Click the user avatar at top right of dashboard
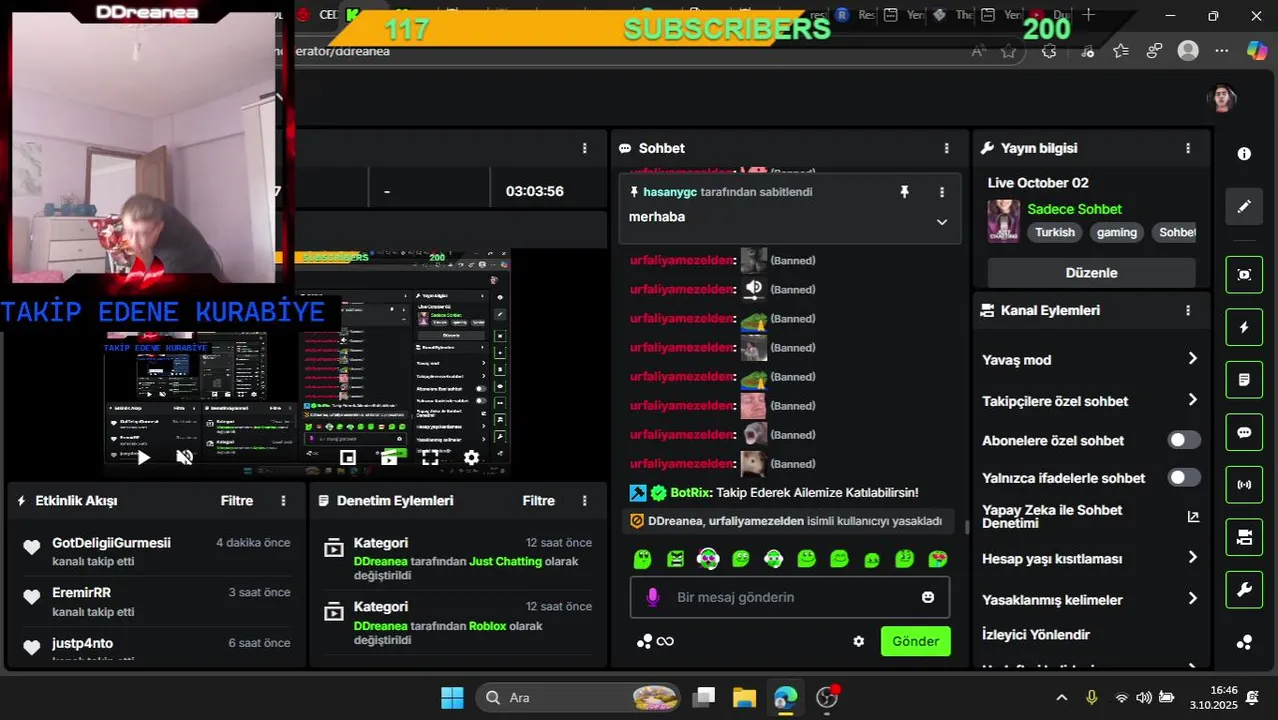 [1222, 98]
